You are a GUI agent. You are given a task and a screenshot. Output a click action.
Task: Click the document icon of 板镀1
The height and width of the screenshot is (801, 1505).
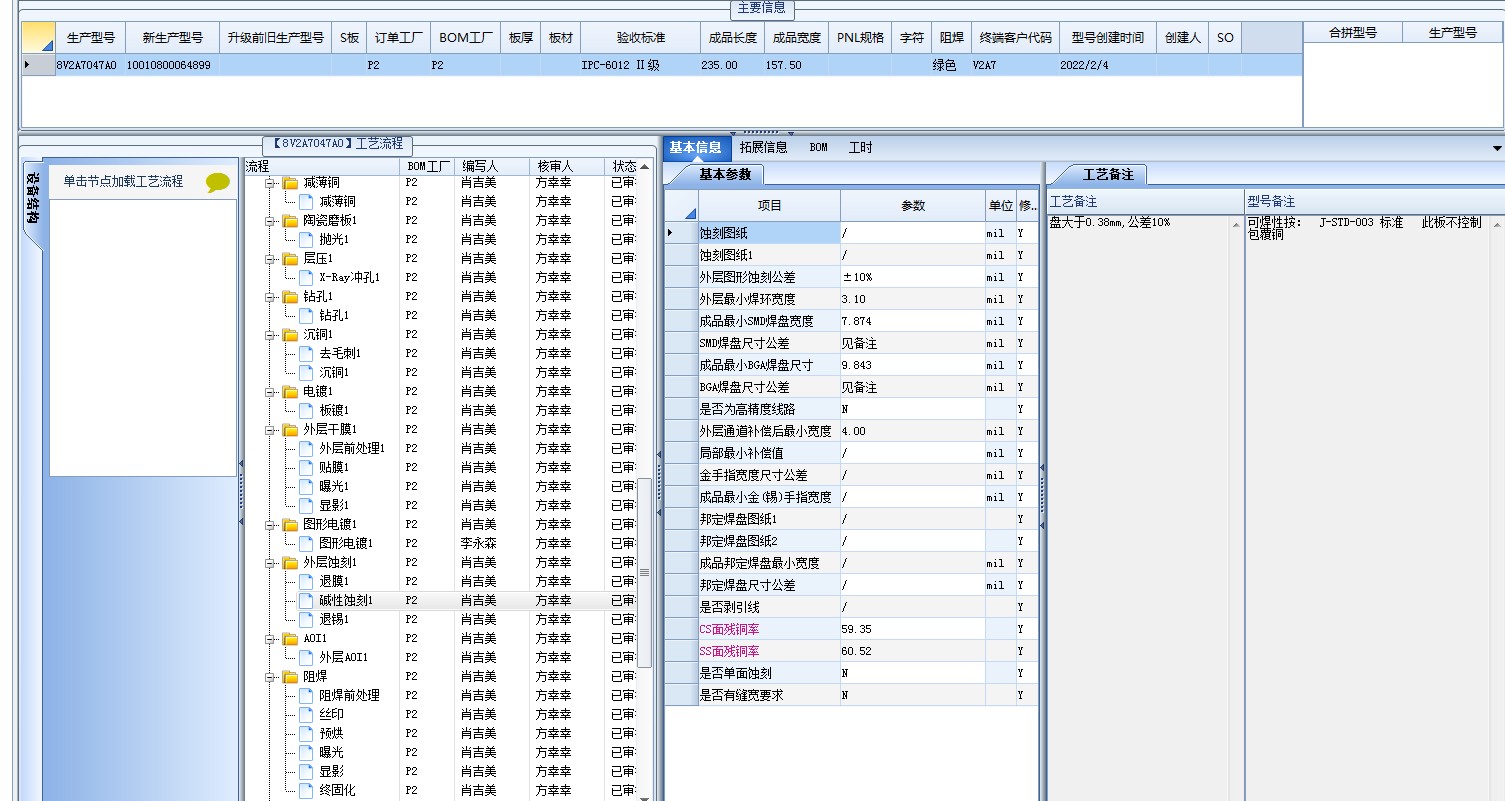(x=306, y=411)
